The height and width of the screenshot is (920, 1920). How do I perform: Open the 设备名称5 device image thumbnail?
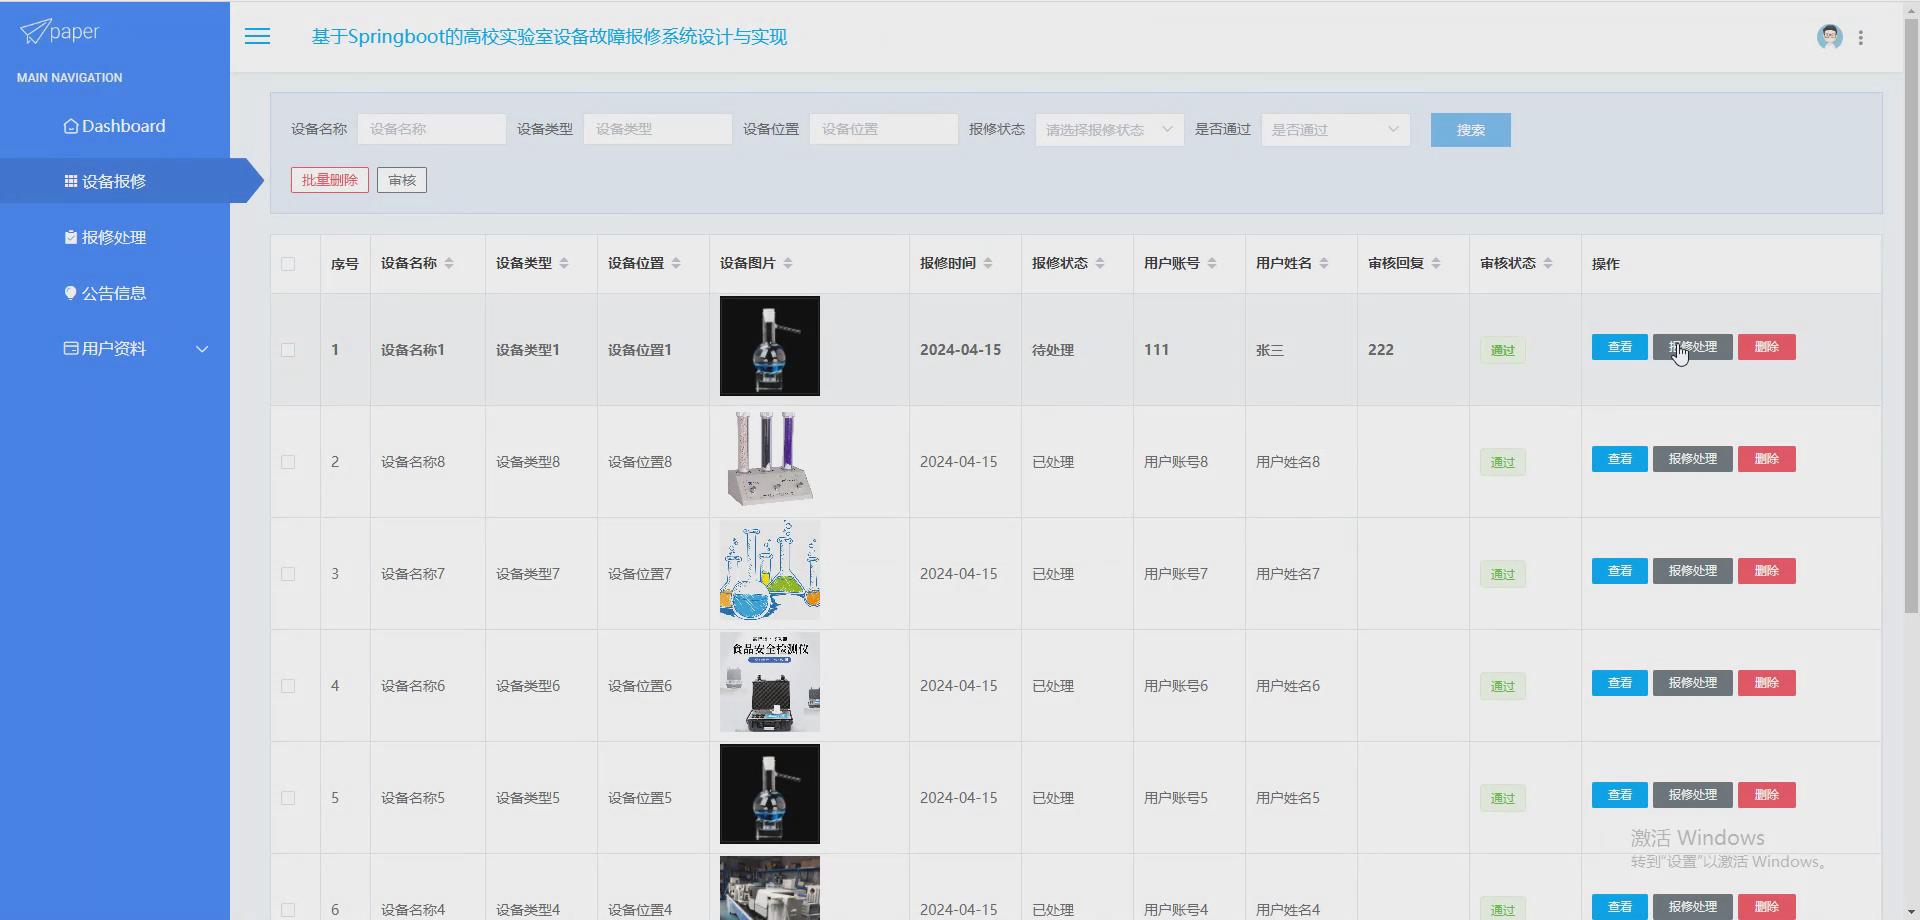770,794
